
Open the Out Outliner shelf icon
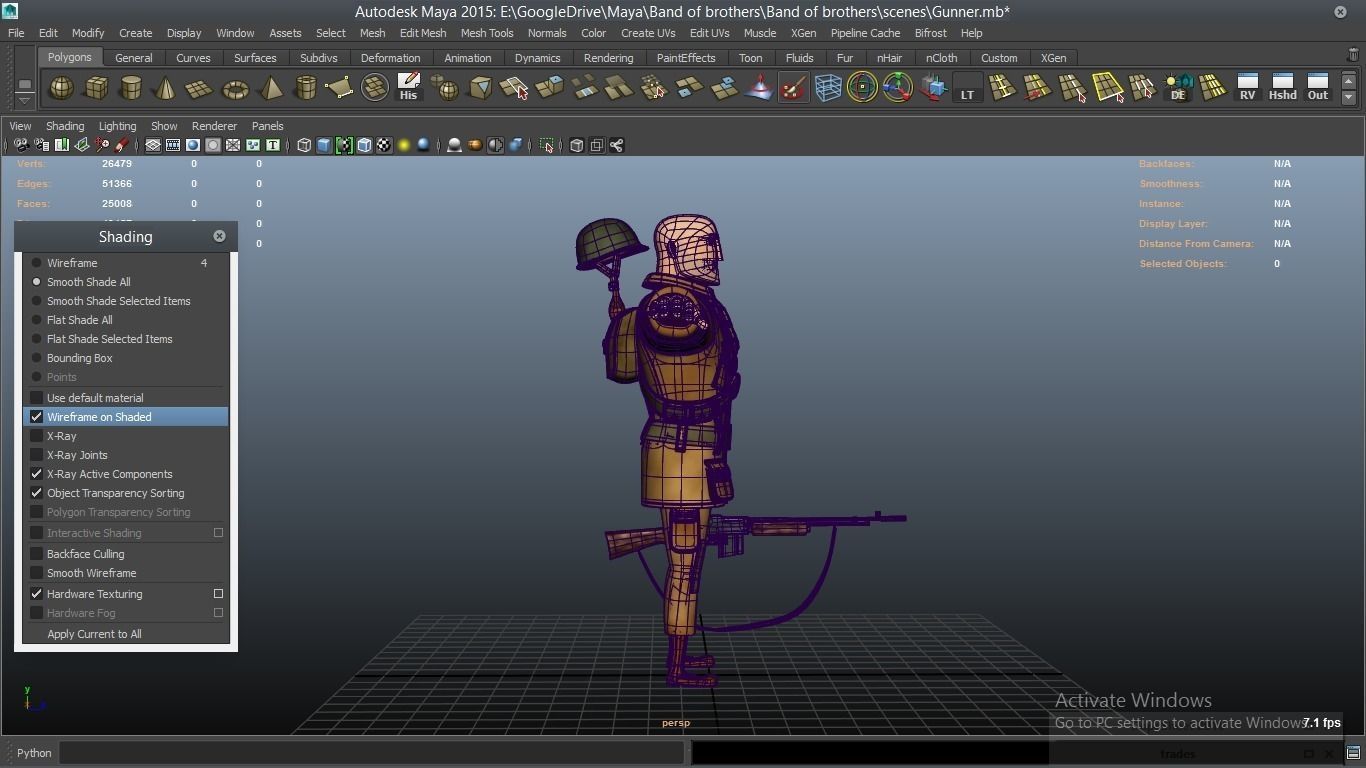click(1318, 88)
